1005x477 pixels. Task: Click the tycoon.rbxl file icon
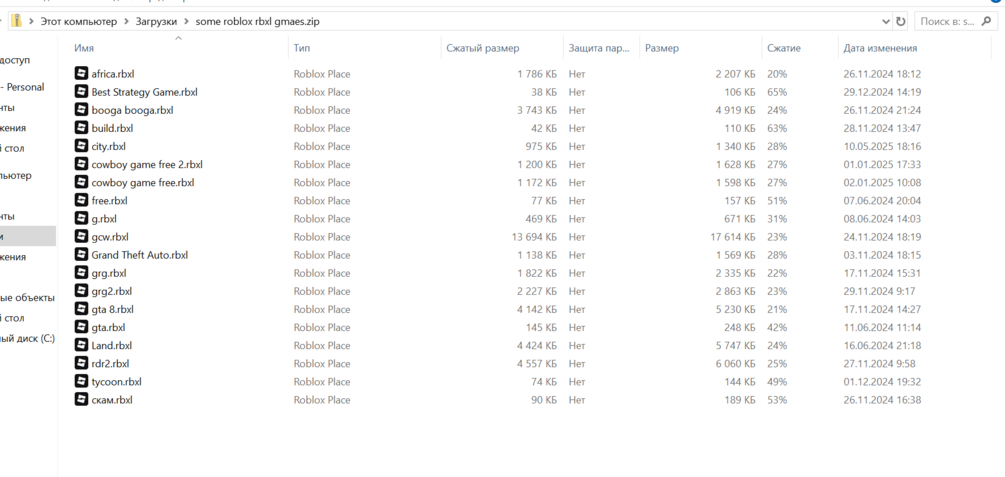click(81, 381)
